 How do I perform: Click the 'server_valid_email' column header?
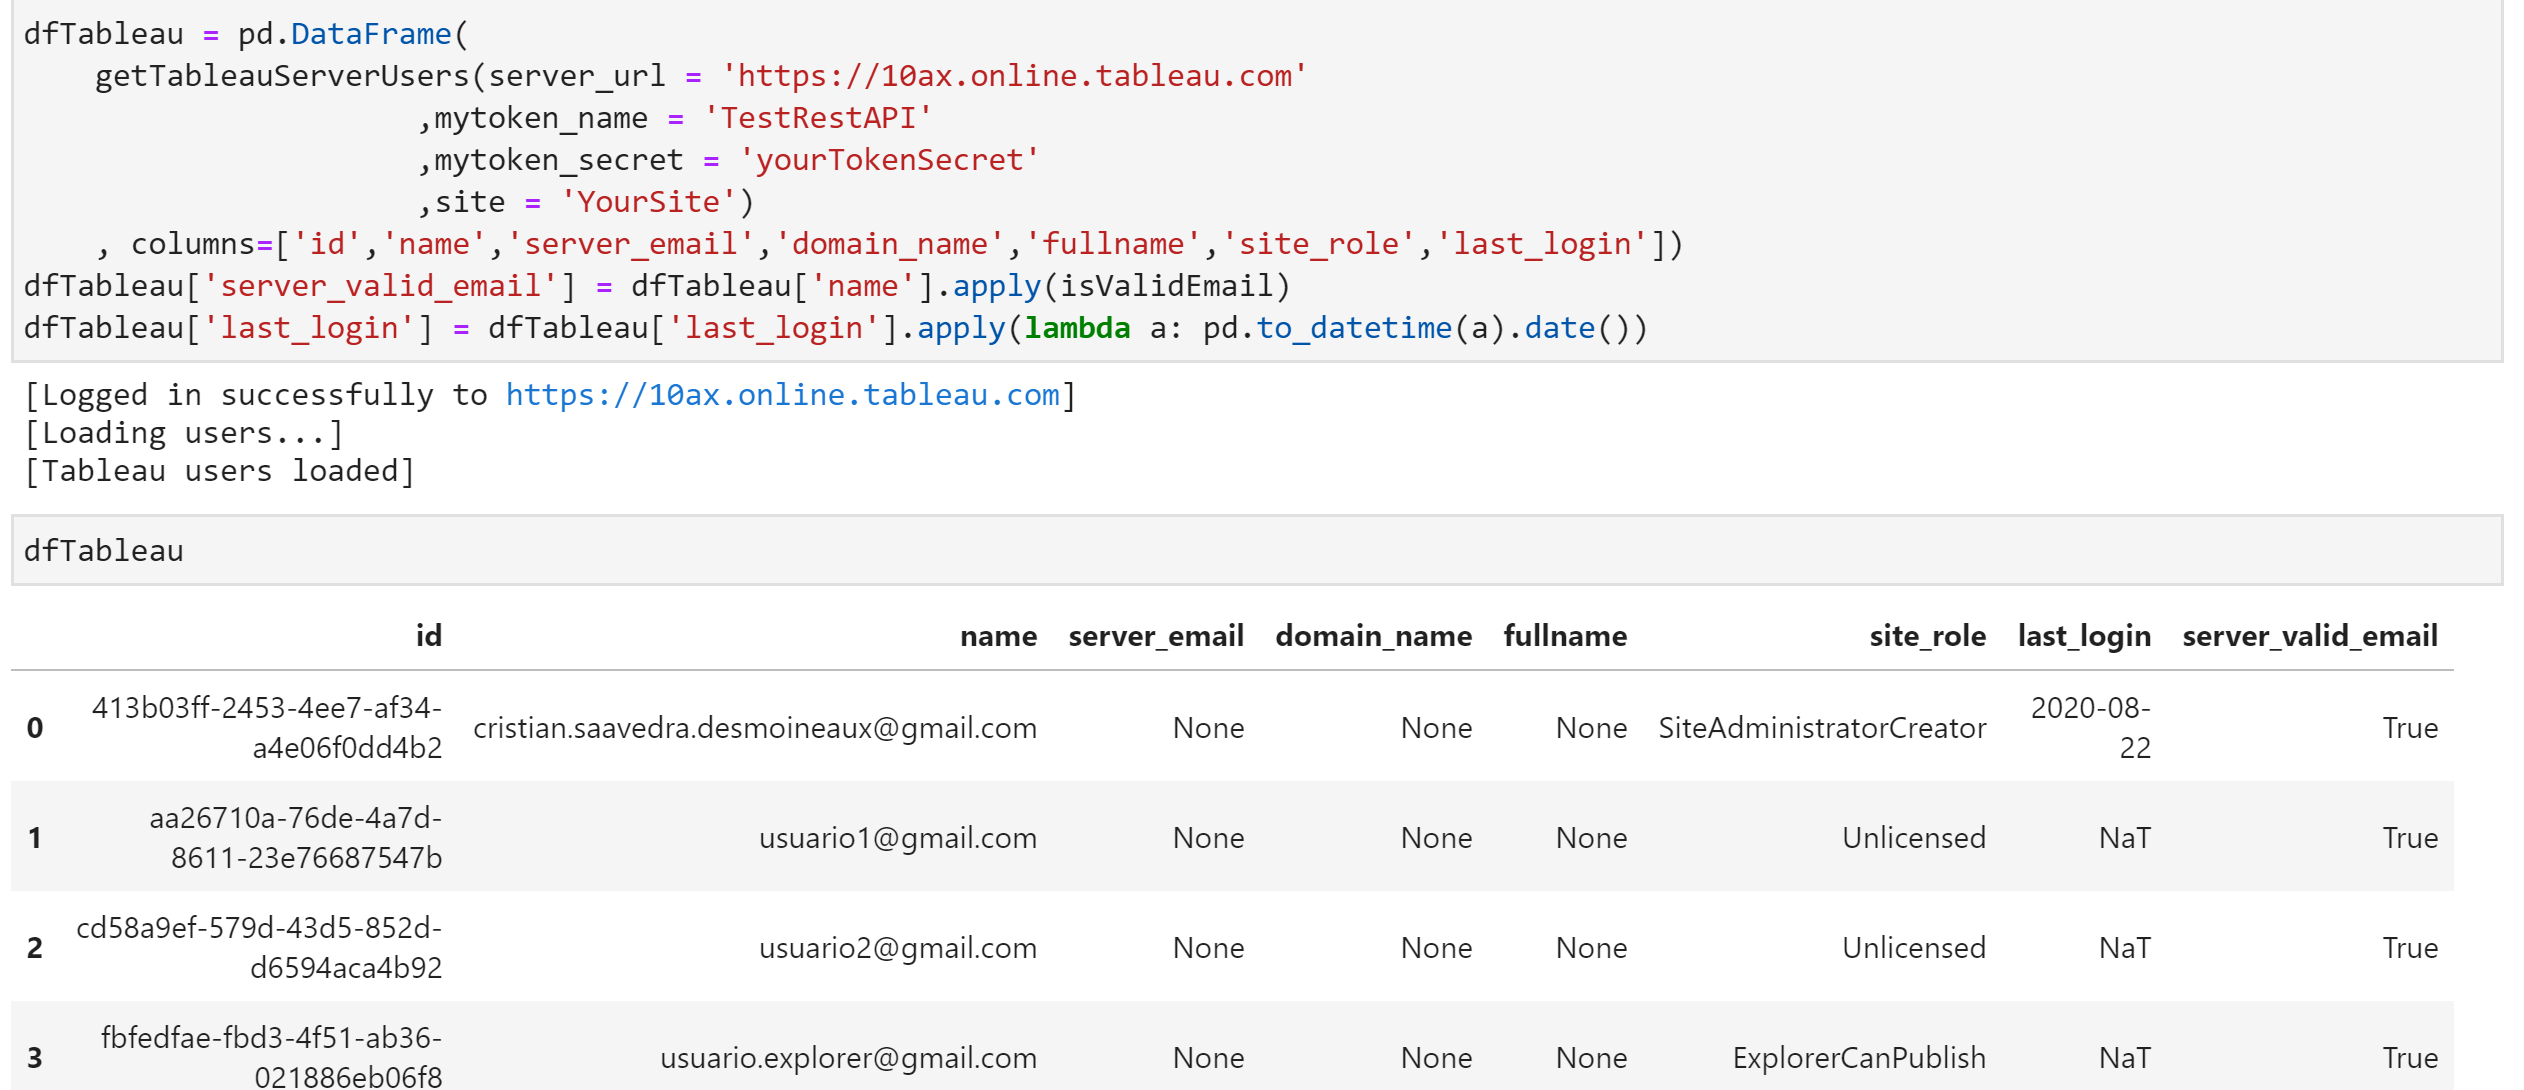click(2309, 636)
